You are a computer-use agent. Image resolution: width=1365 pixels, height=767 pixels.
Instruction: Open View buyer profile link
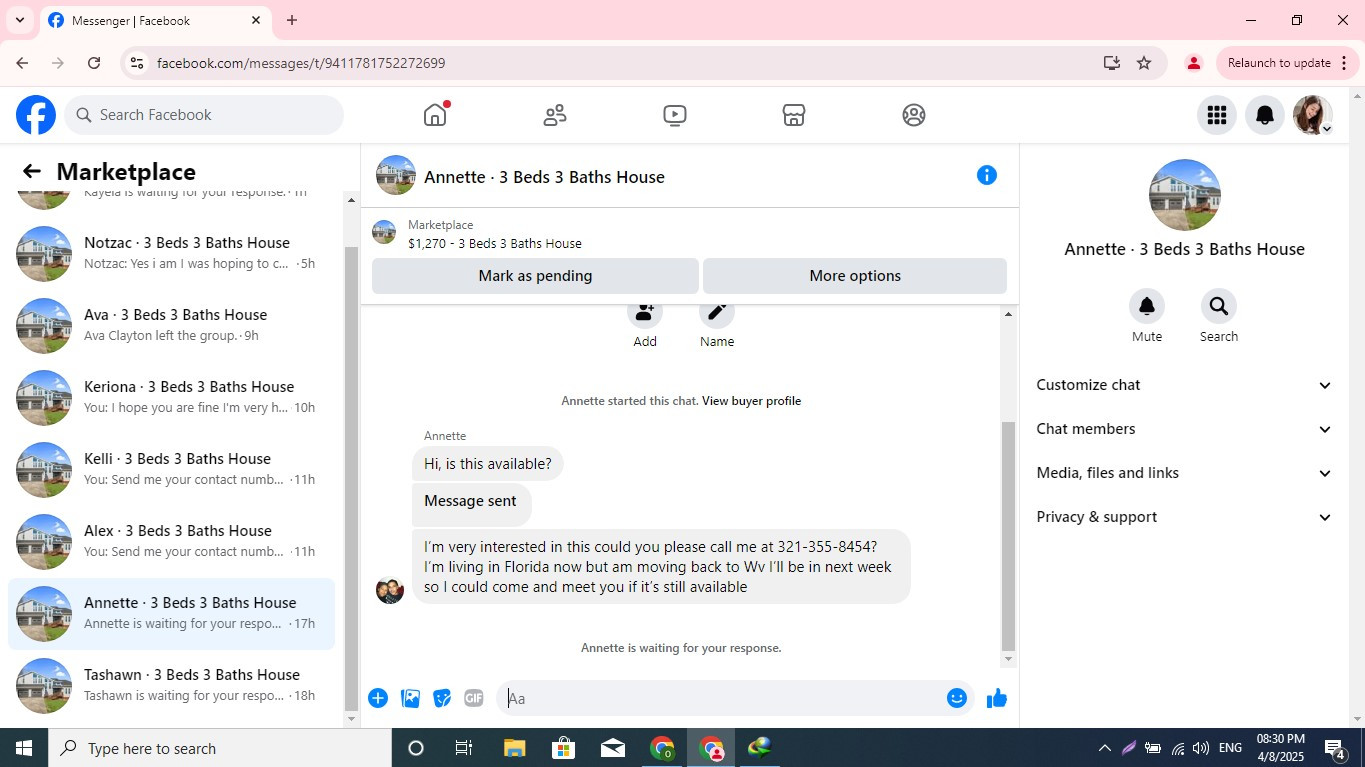tap(751, 401)
